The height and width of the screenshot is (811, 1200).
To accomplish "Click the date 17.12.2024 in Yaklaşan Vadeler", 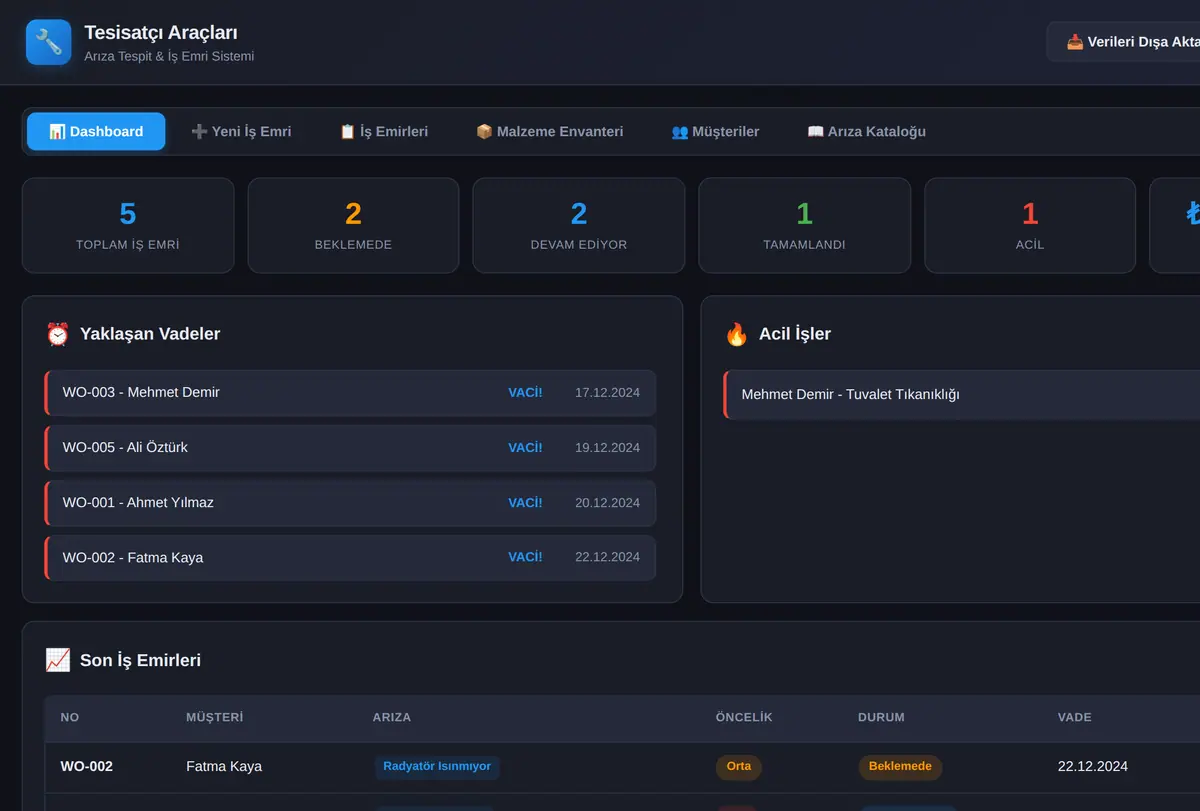I will pyautogui.click(x=607, y=393).
